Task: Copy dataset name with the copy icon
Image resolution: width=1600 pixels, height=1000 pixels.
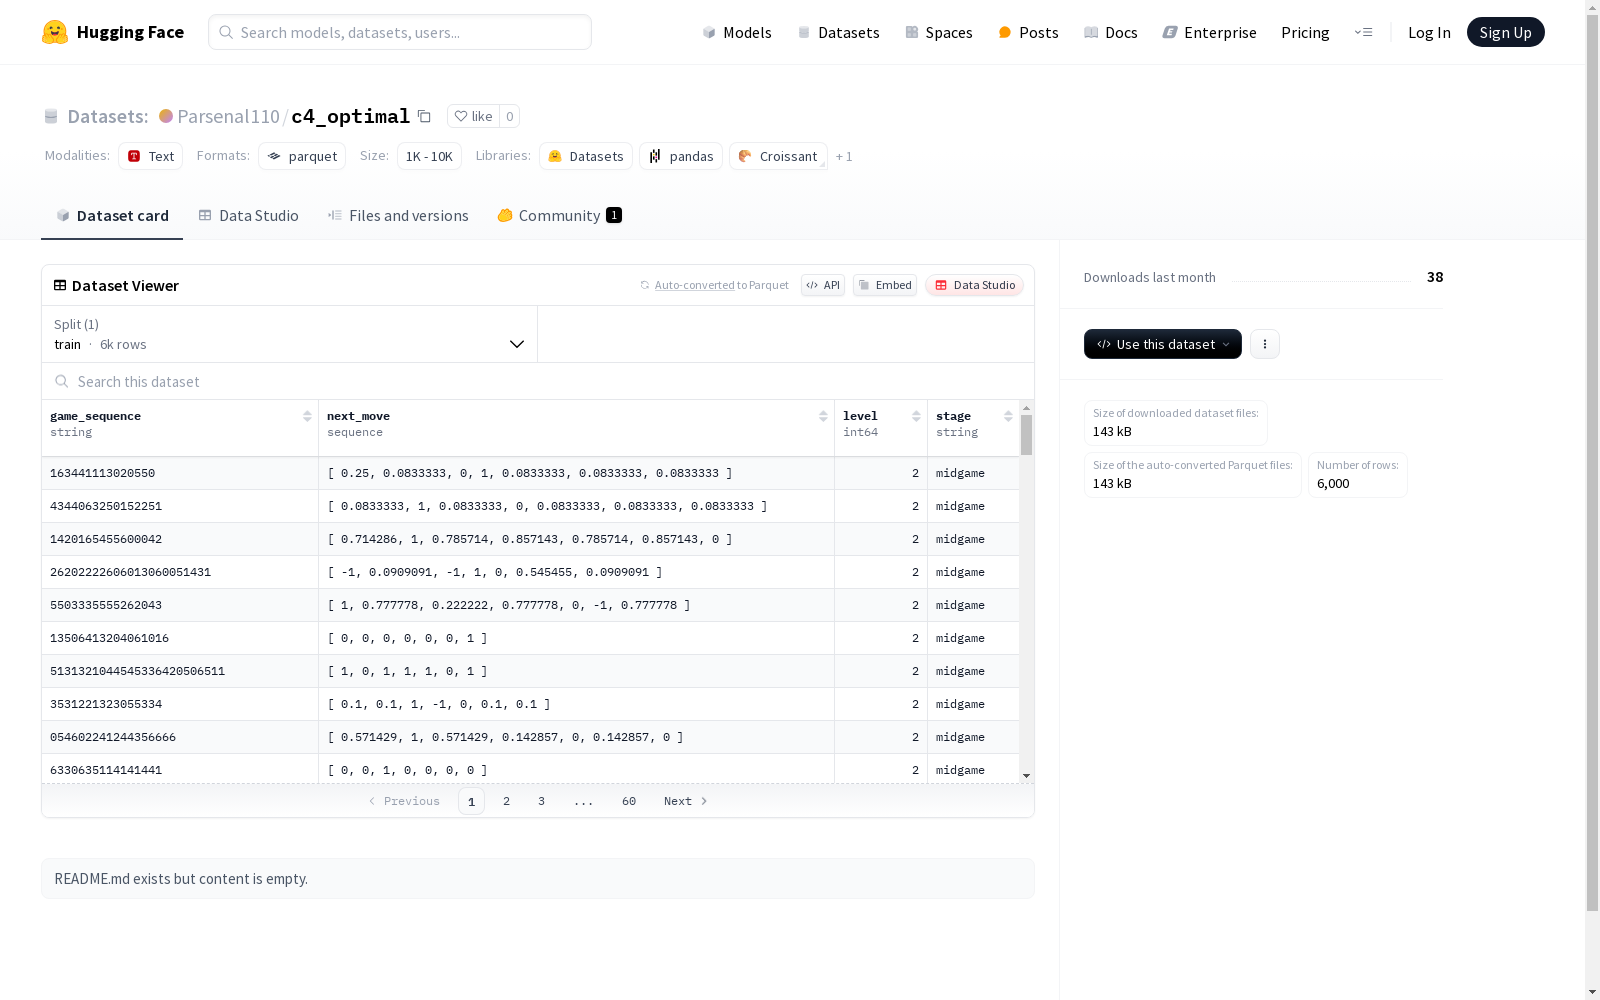Action: click(424, 116)
